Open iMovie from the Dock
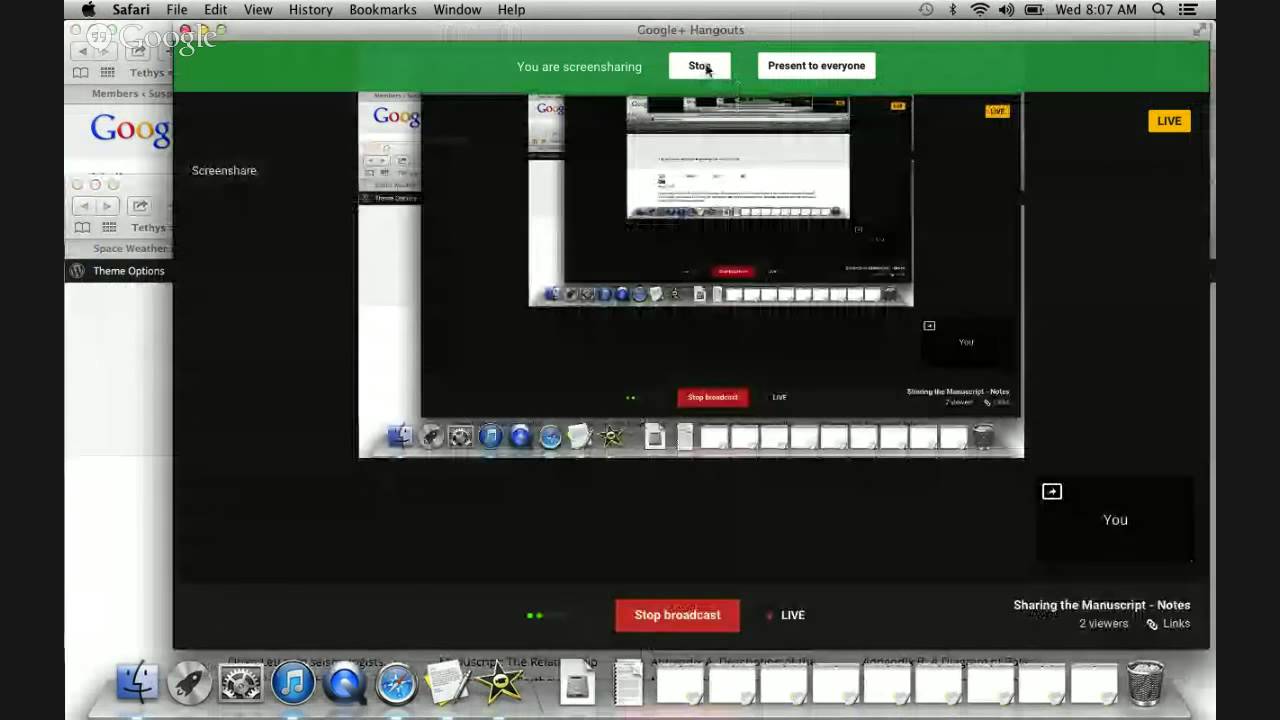 click(x=501, y=683)
